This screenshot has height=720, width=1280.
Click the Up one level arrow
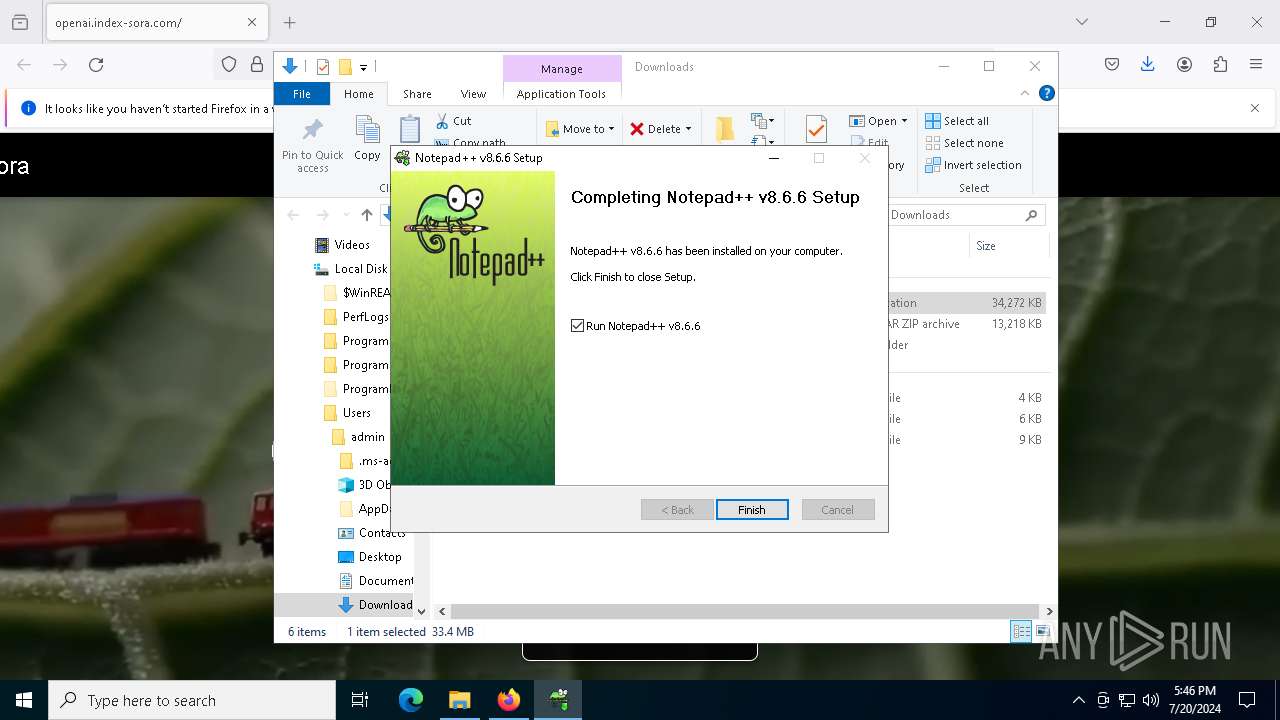(x=367, y=215)
